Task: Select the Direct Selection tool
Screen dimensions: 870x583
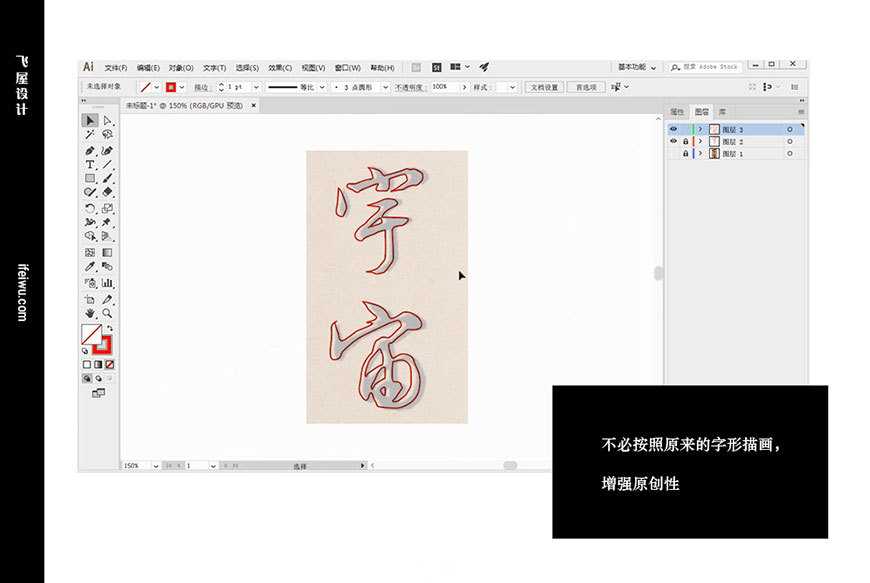Action: (x=107, y=121)
